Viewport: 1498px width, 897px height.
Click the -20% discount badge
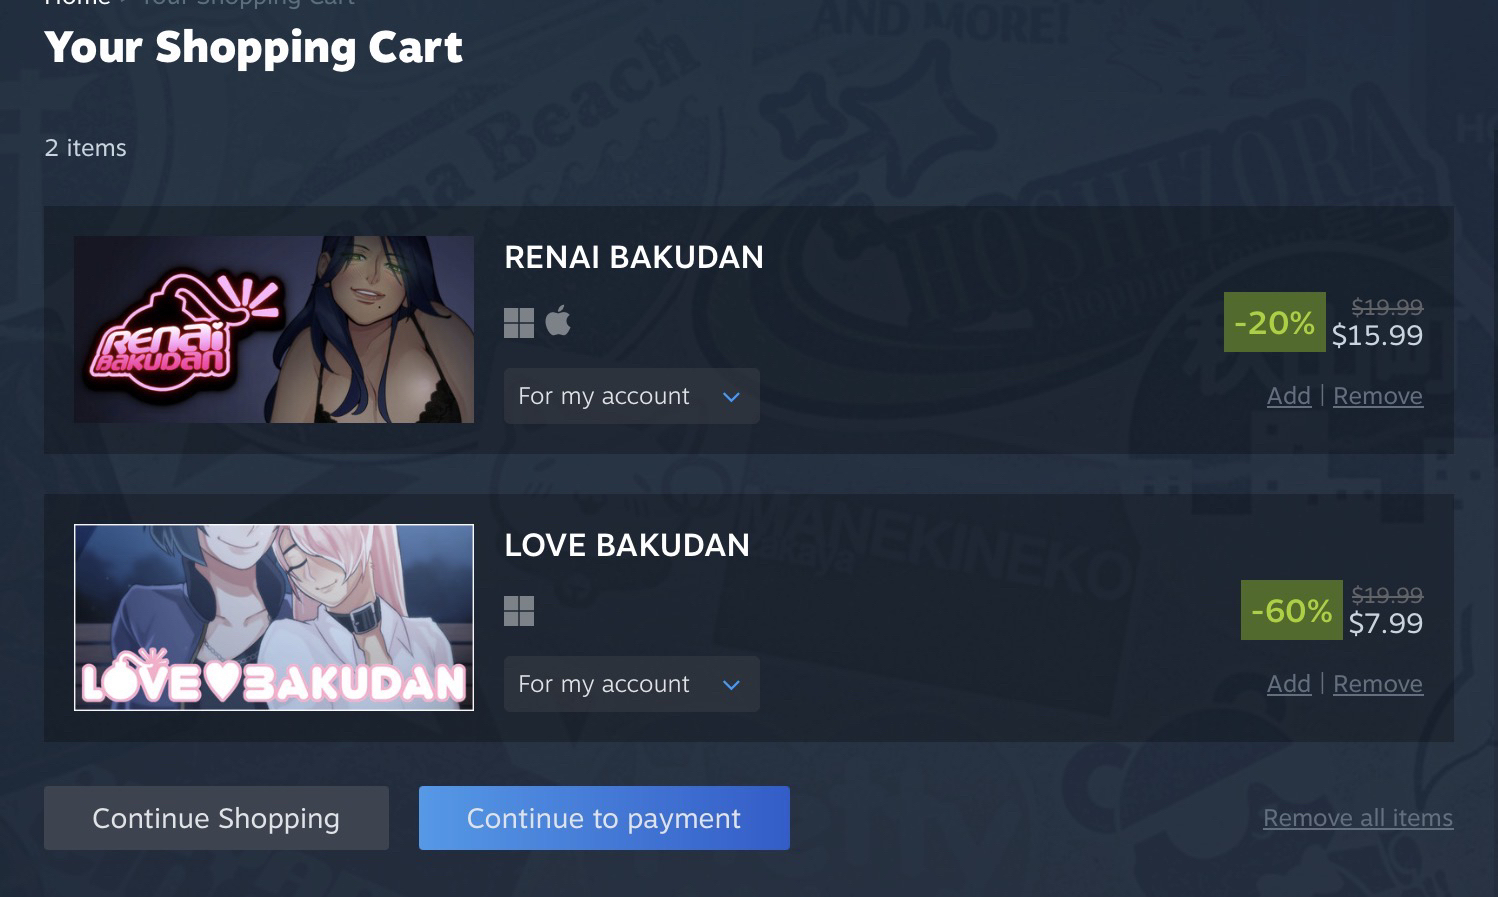pos(1275,322)
